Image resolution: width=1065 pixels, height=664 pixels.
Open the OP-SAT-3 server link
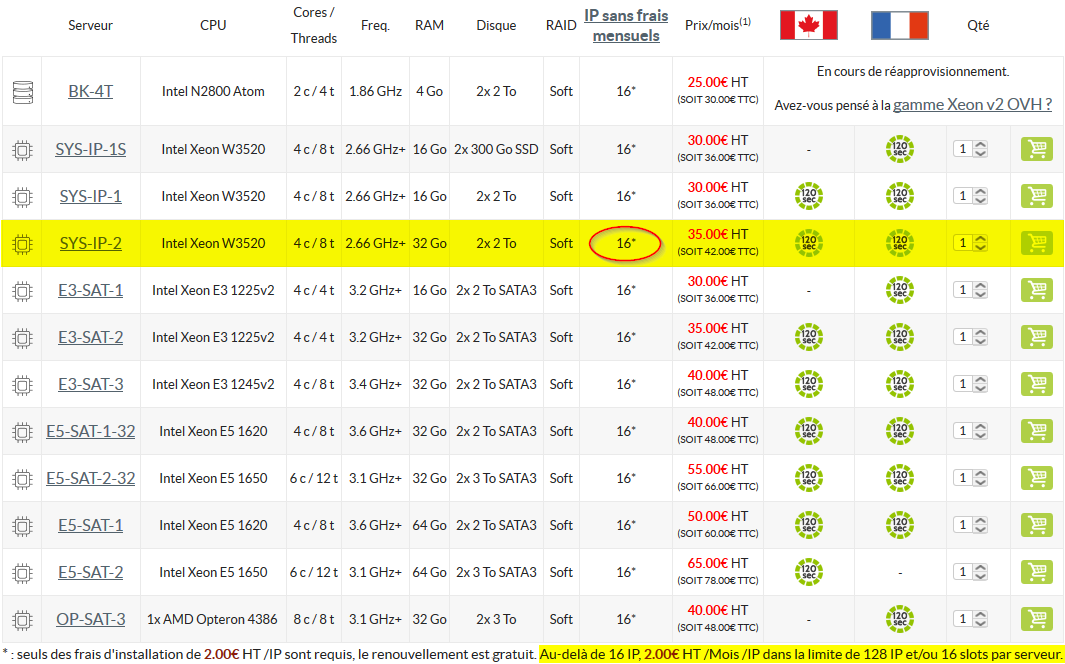tap(90, 619)
